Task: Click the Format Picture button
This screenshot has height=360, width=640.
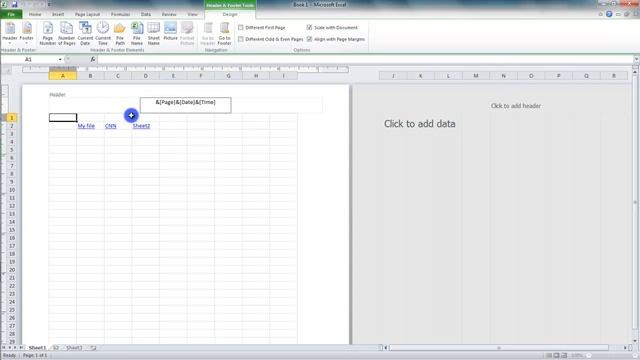Action: tap(187, 33)
